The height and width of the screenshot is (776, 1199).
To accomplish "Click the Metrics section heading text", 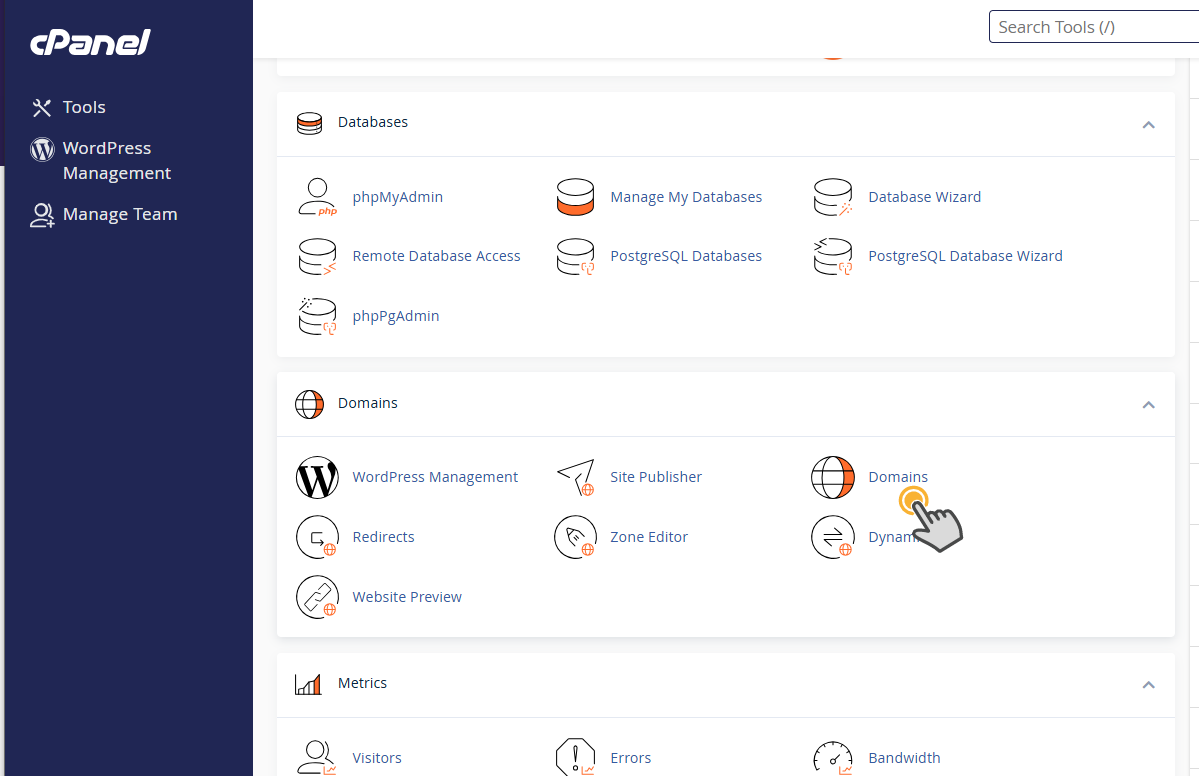I will (362, 683).
